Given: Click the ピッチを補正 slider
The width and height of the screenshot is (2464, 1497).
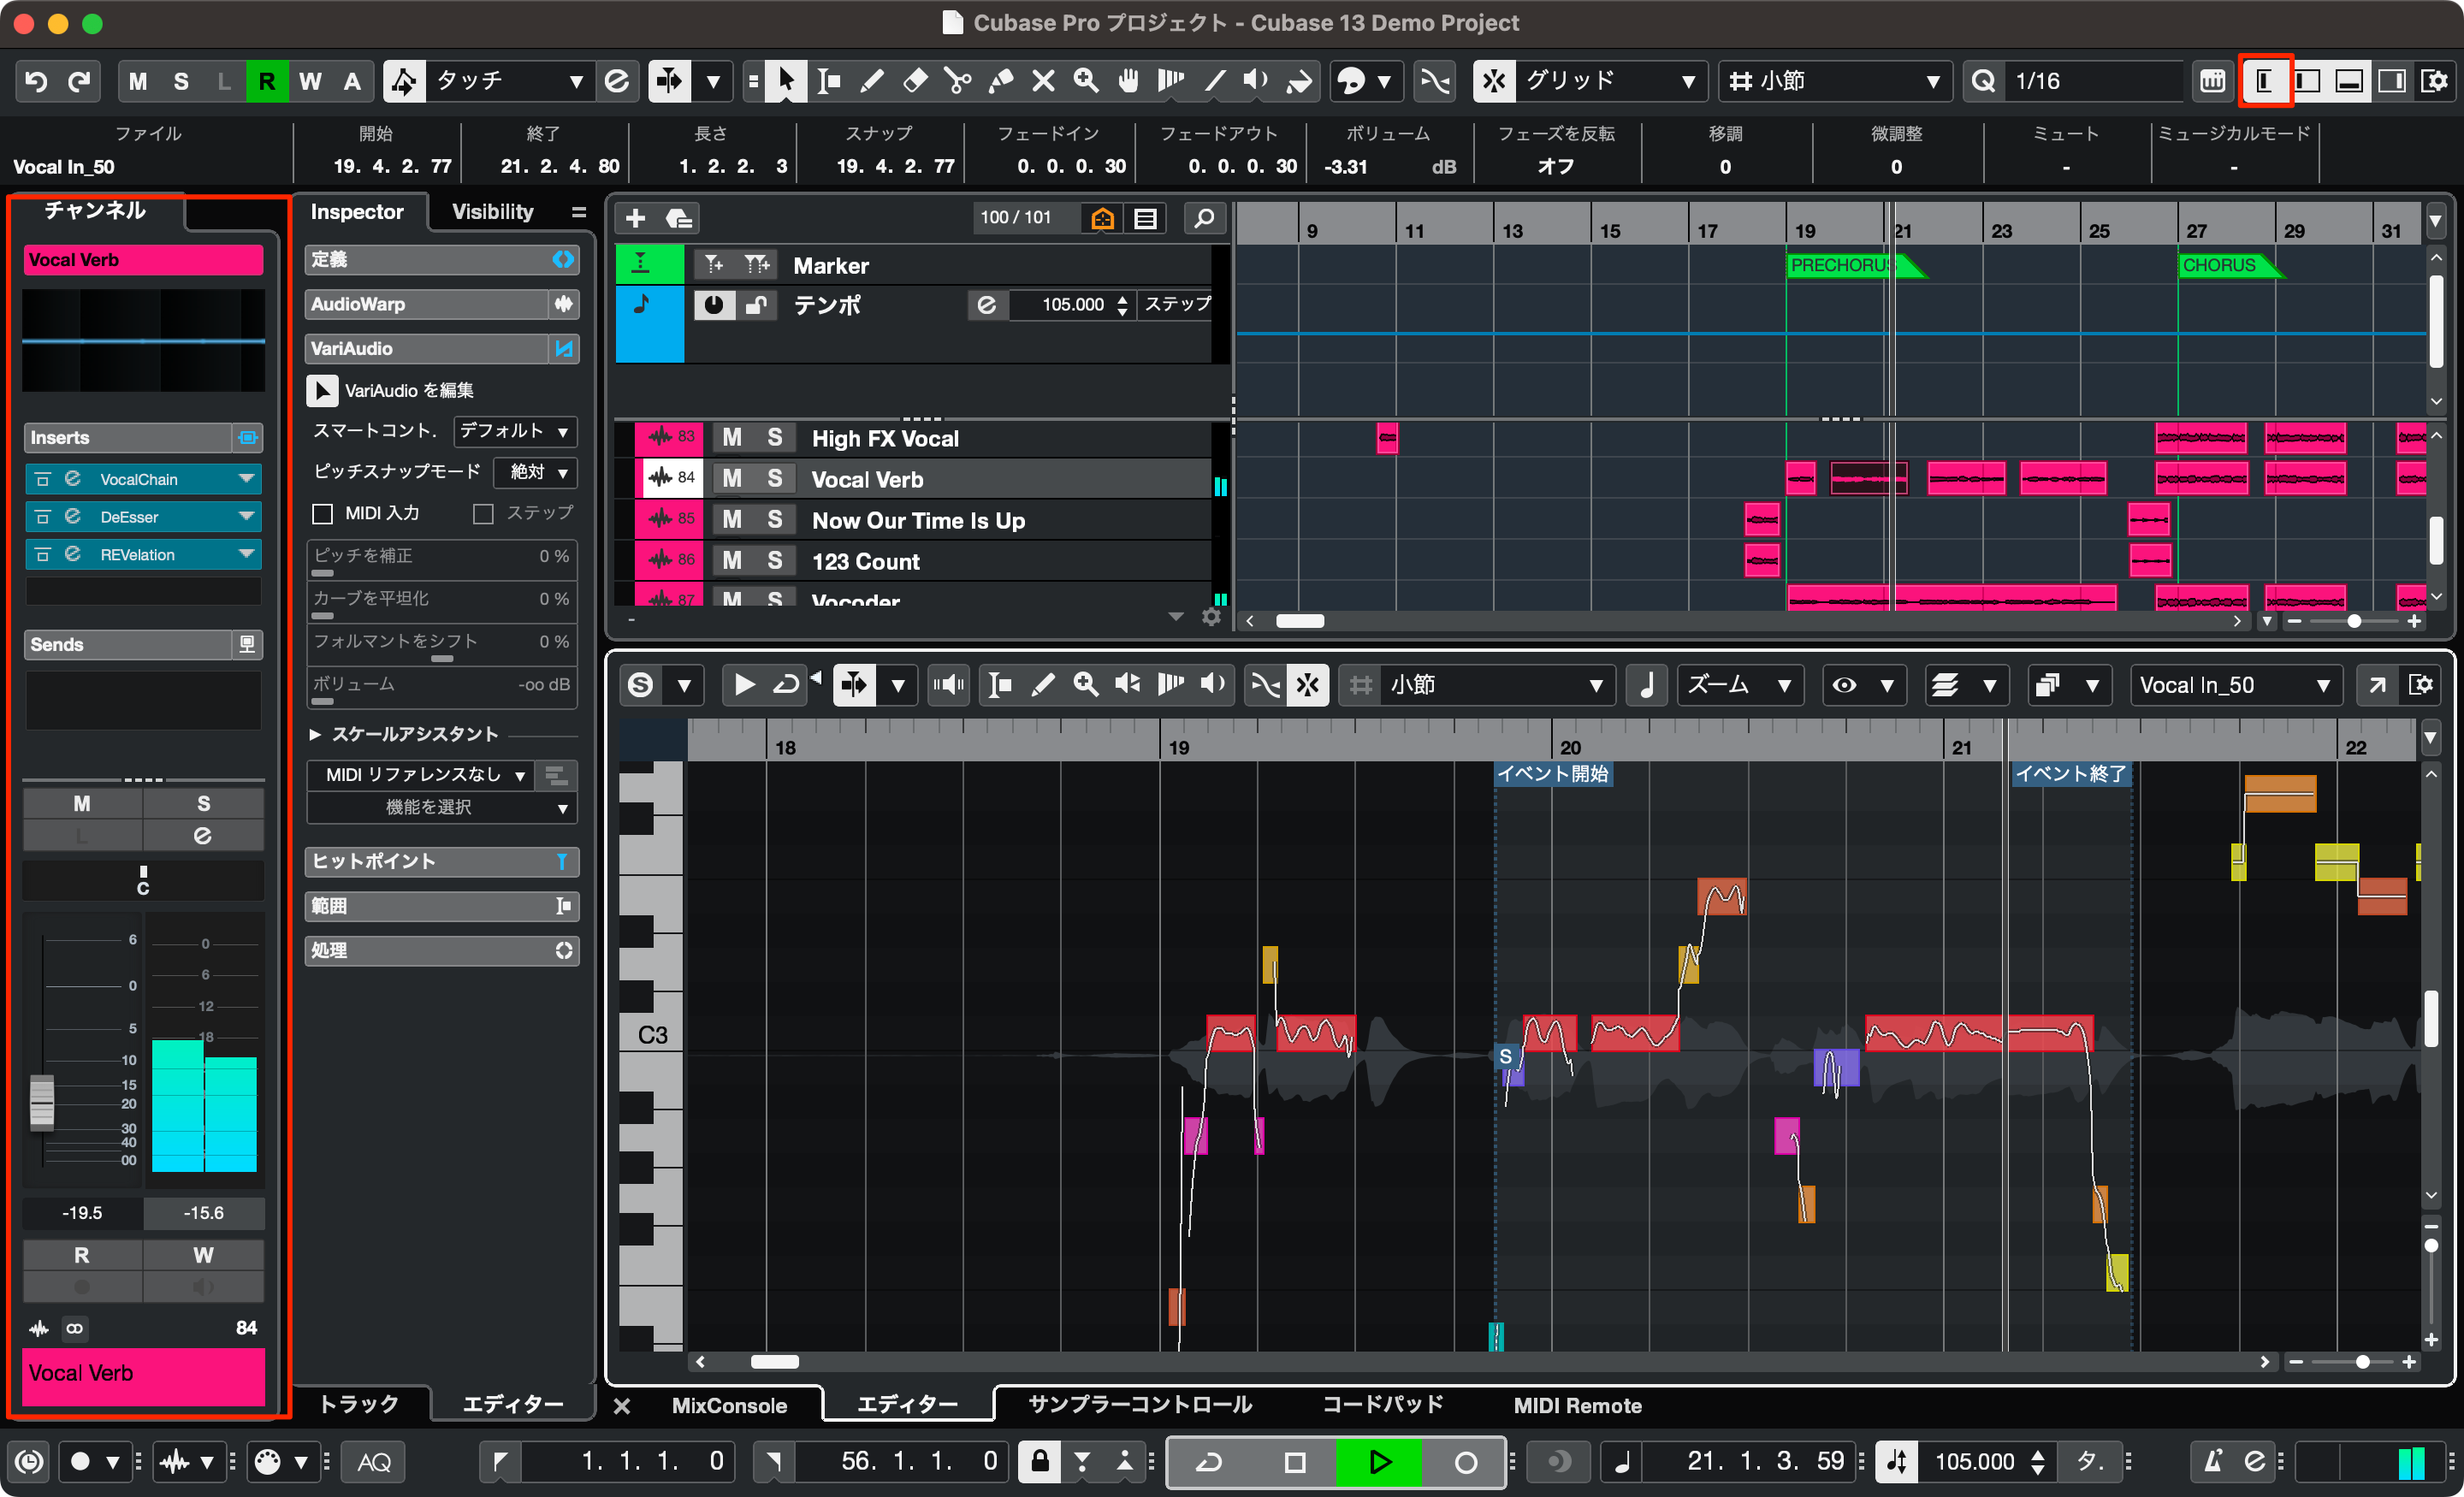Looking at the screenshot, I should click(441, 561).
